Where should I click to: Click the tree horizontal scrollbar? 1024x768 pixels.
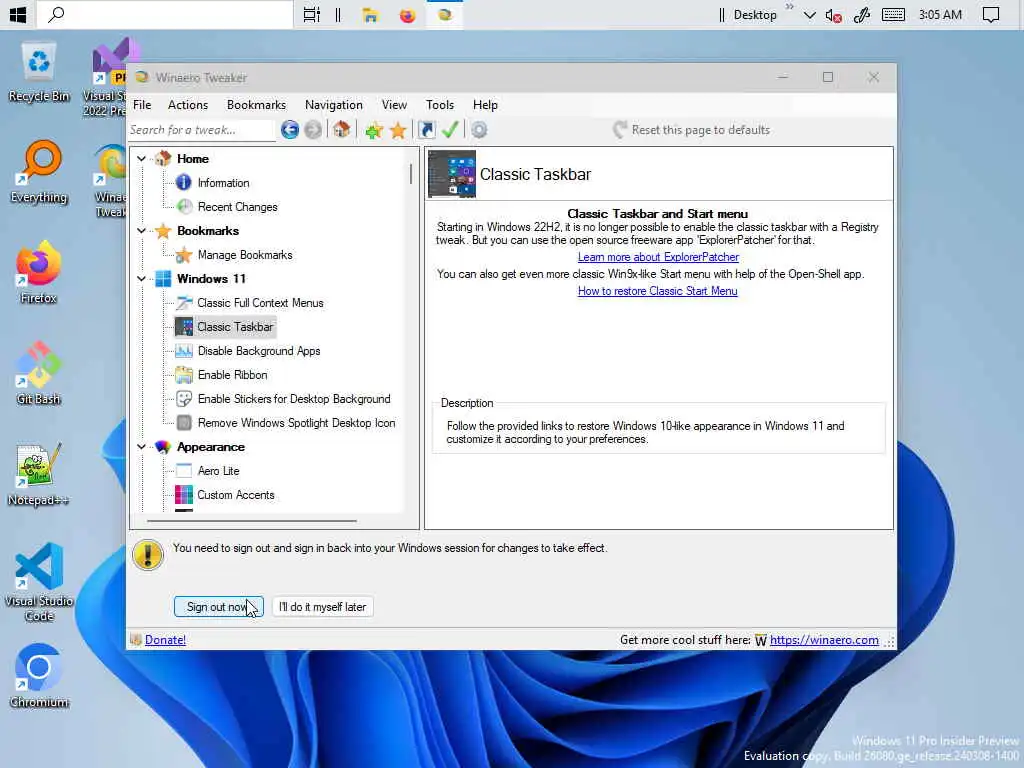[x=252, y=521]
